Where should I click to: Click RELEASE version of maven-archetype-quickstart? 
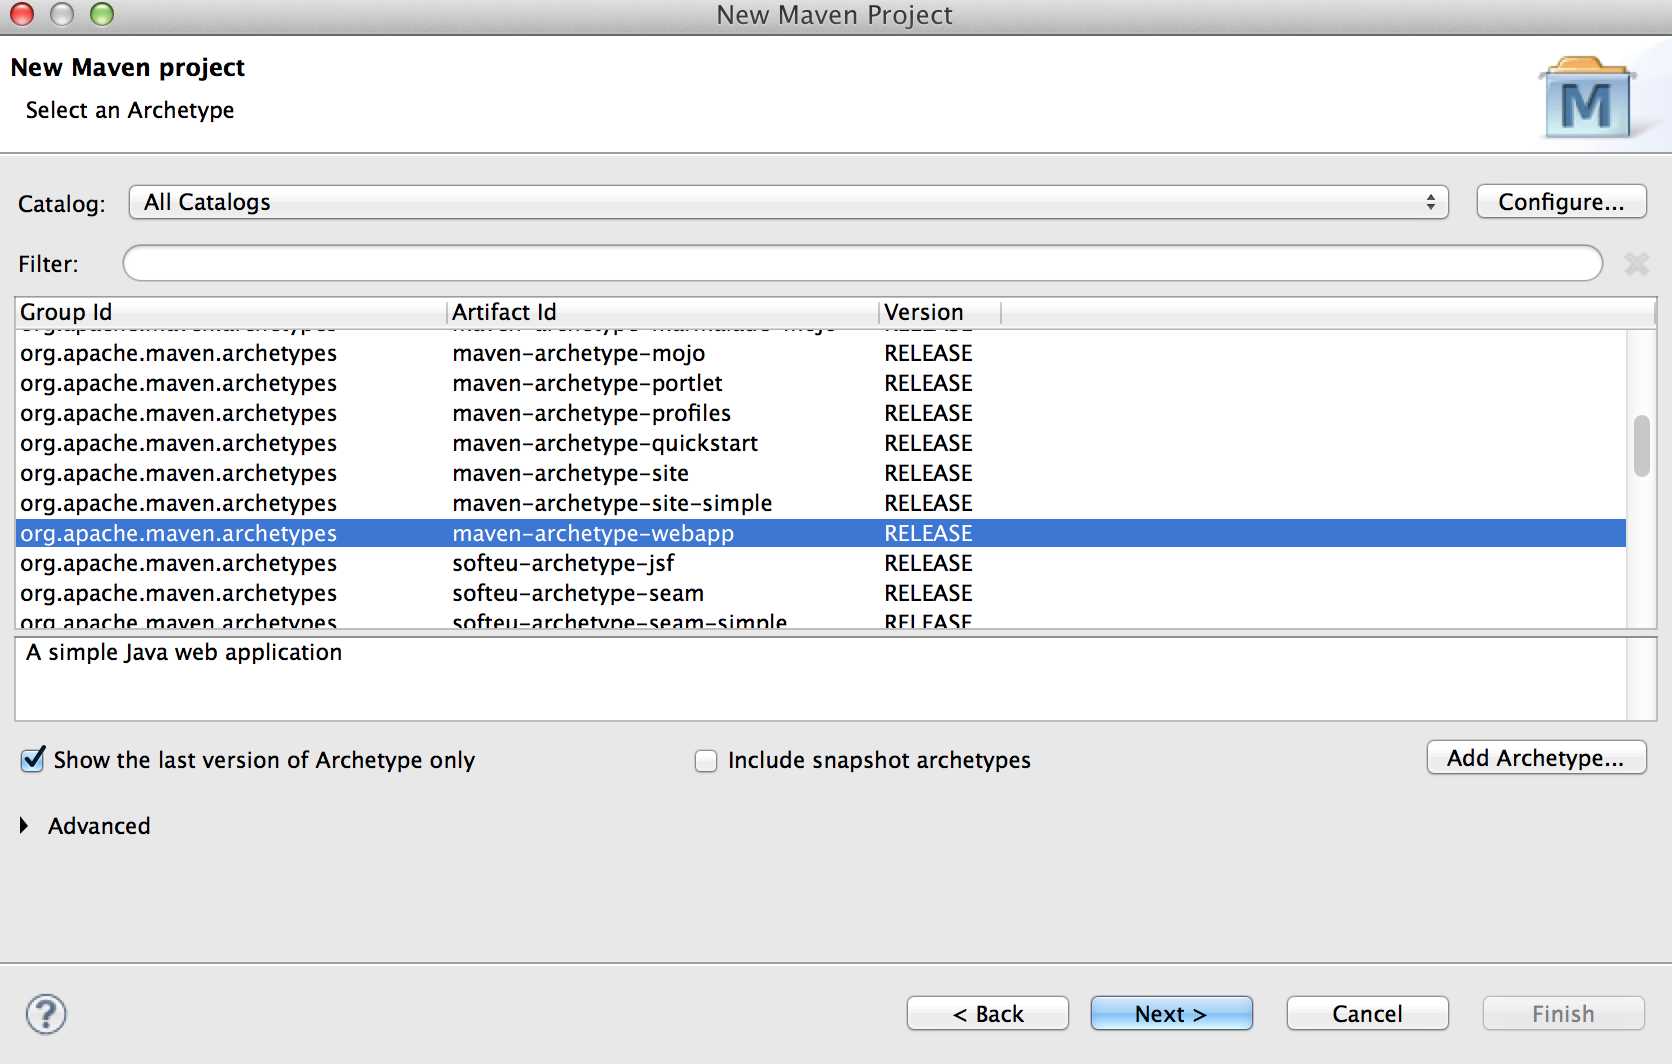[x=928, y=443]
